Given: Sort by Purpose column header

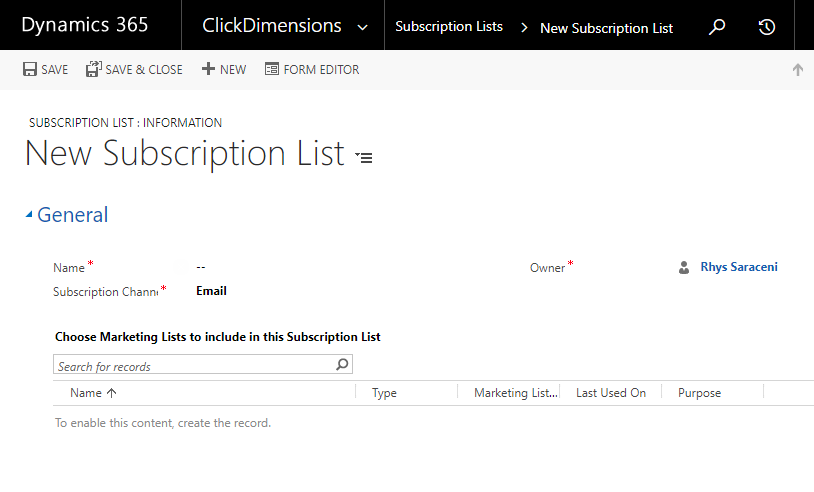Looking at the screenshot, I should tap(699, 393).
